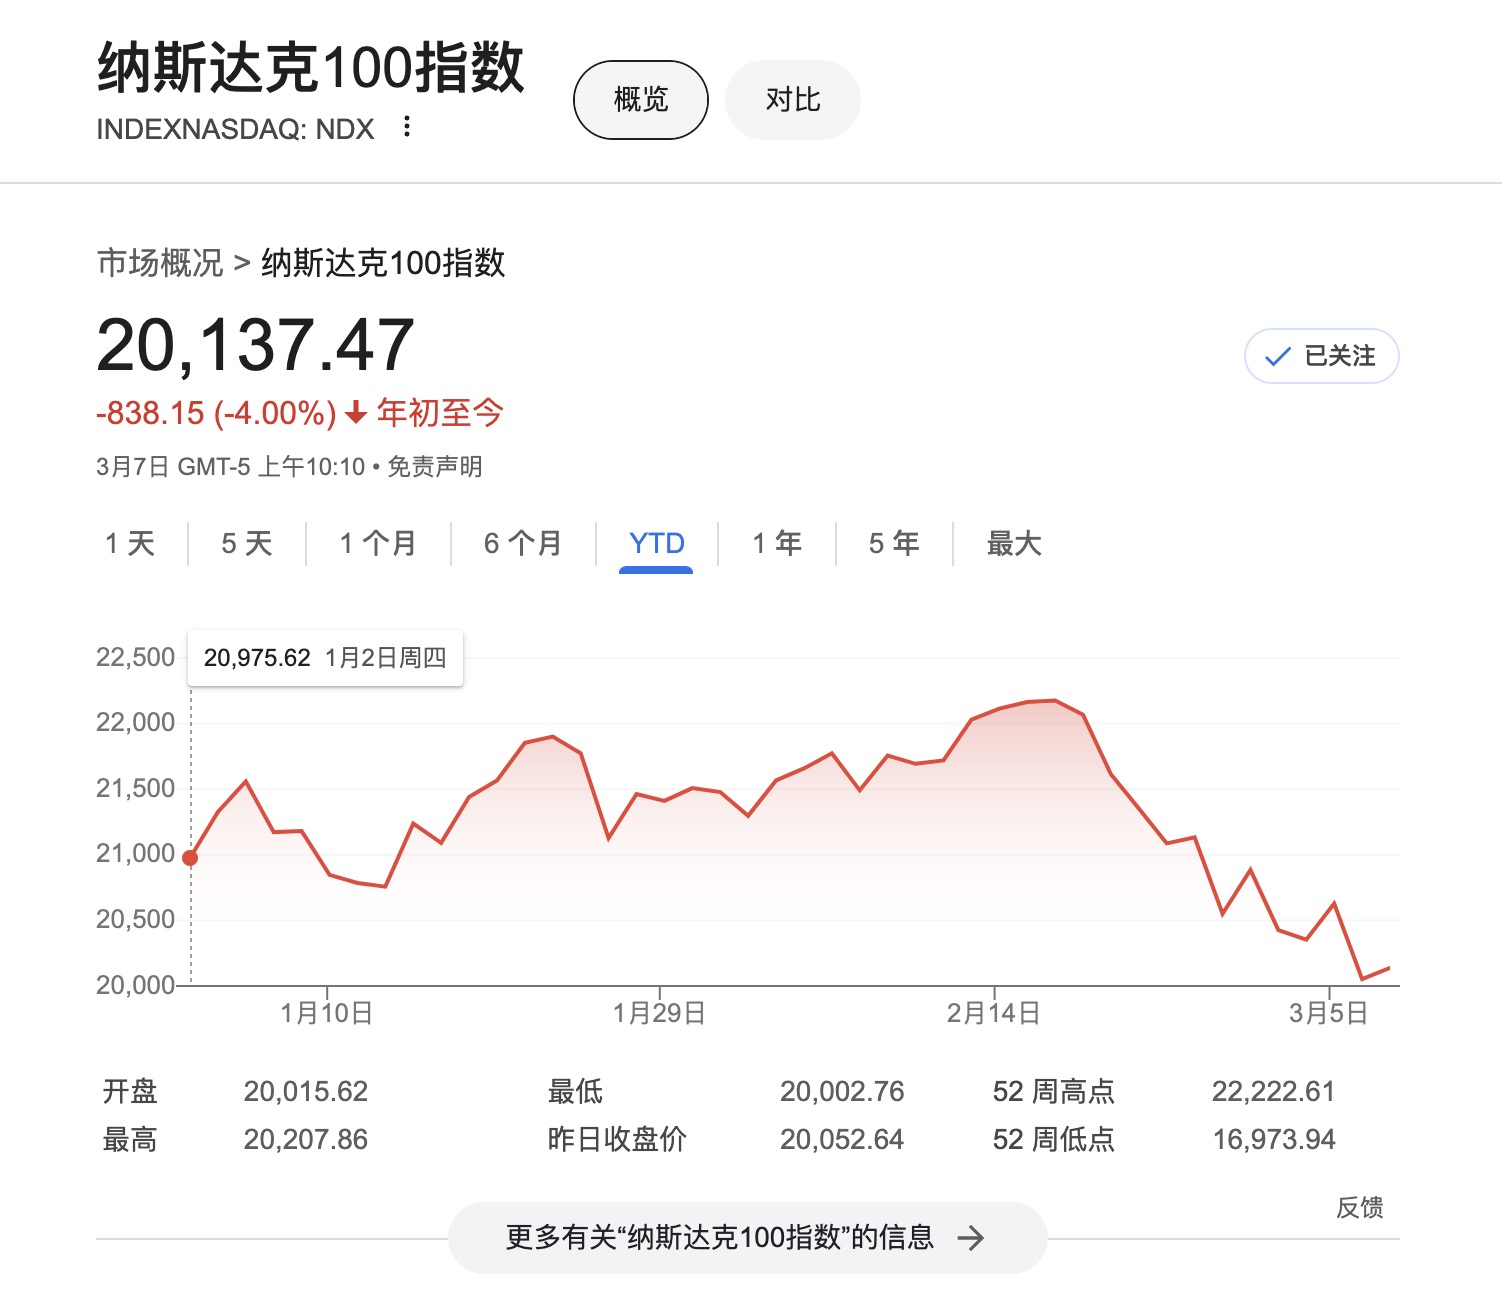Click the 1月29日 axis label
Image resolution: width=1502 pixels, height=1300 pixels.
tap(659, 1013)
